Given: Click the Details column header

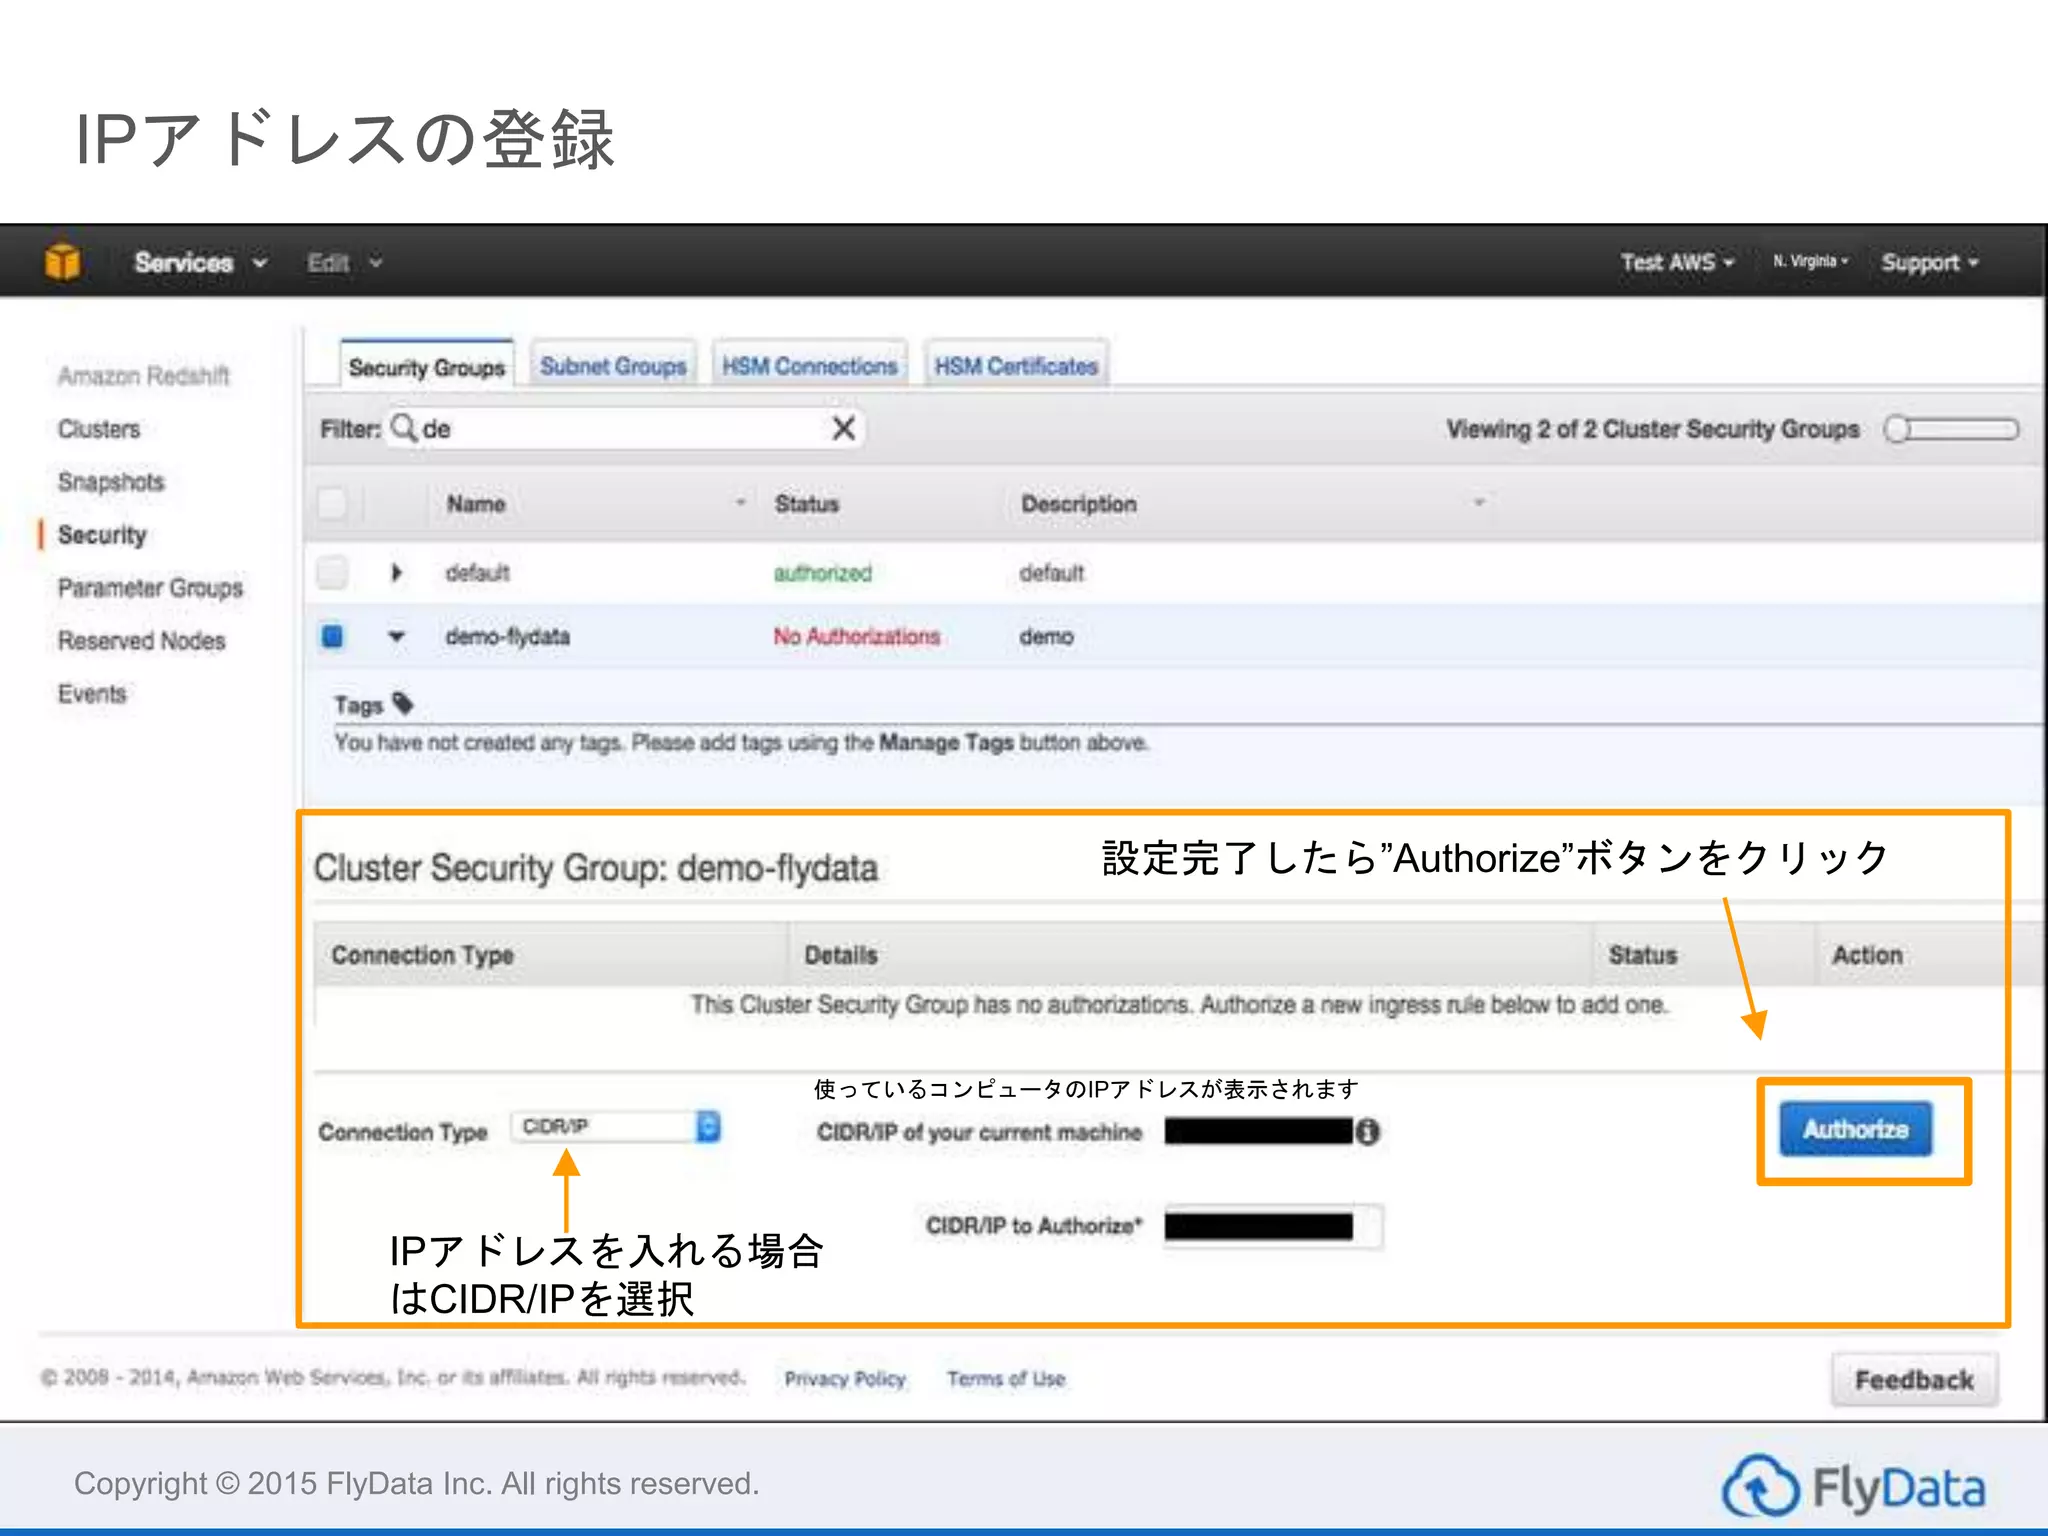Looking at the screenshot, I should pos(841,955).
